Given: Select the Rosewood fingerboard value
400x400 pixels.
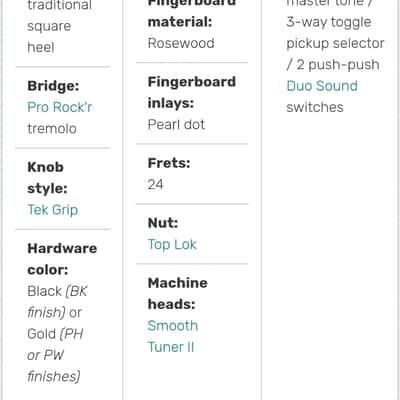Looking at the screenshot, I should pyautogui.click(x=181, y=43).
